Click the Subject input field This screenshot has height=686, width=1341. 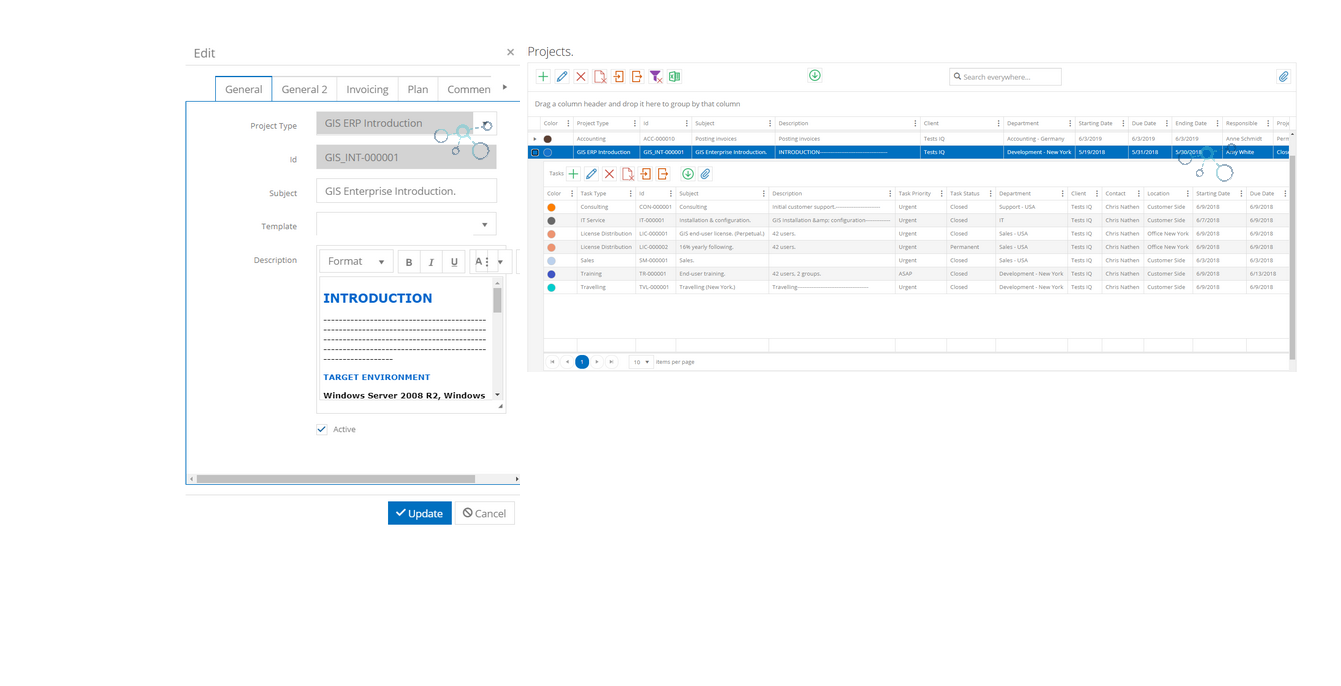pos(406,191)
